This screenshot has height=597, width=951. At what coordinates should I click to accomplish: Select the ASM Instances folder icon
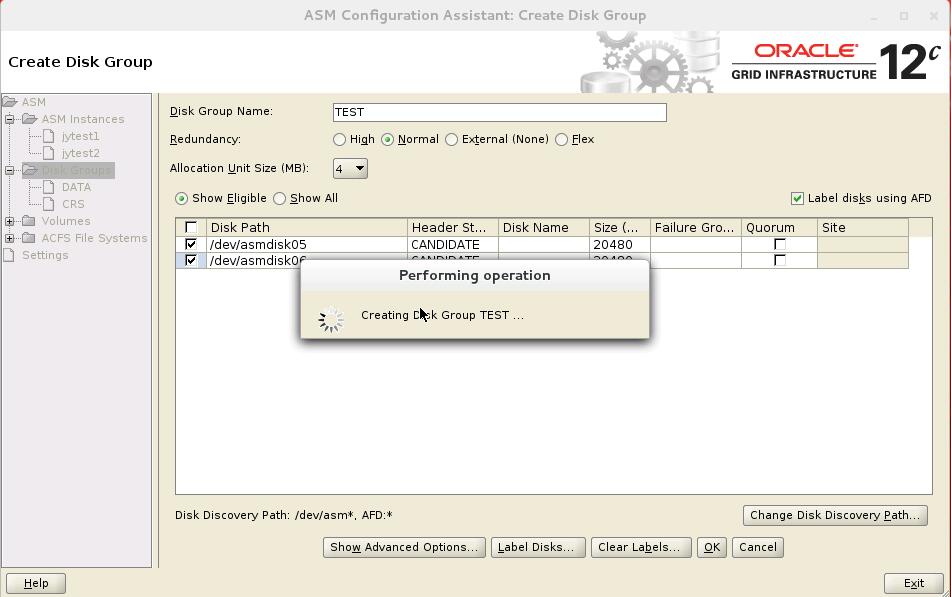pyautogui.click(x=30, y=119)
